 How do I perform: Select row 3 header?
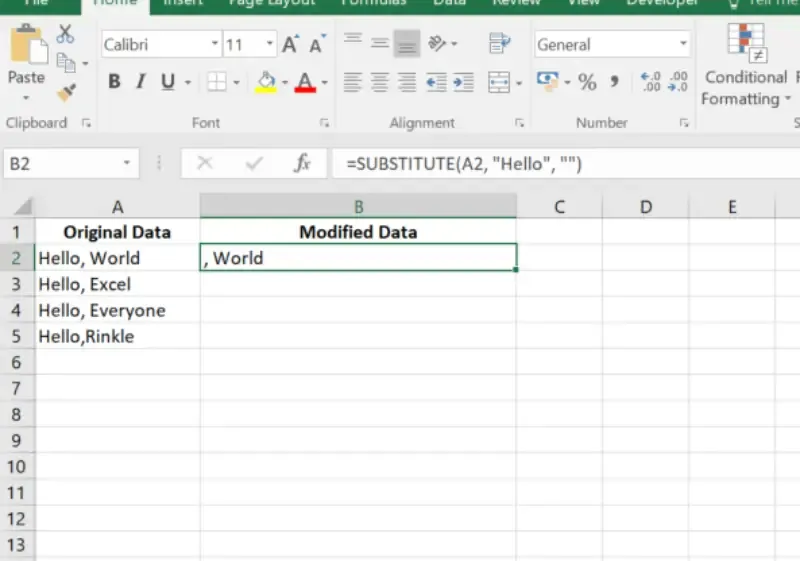(17, 284)
